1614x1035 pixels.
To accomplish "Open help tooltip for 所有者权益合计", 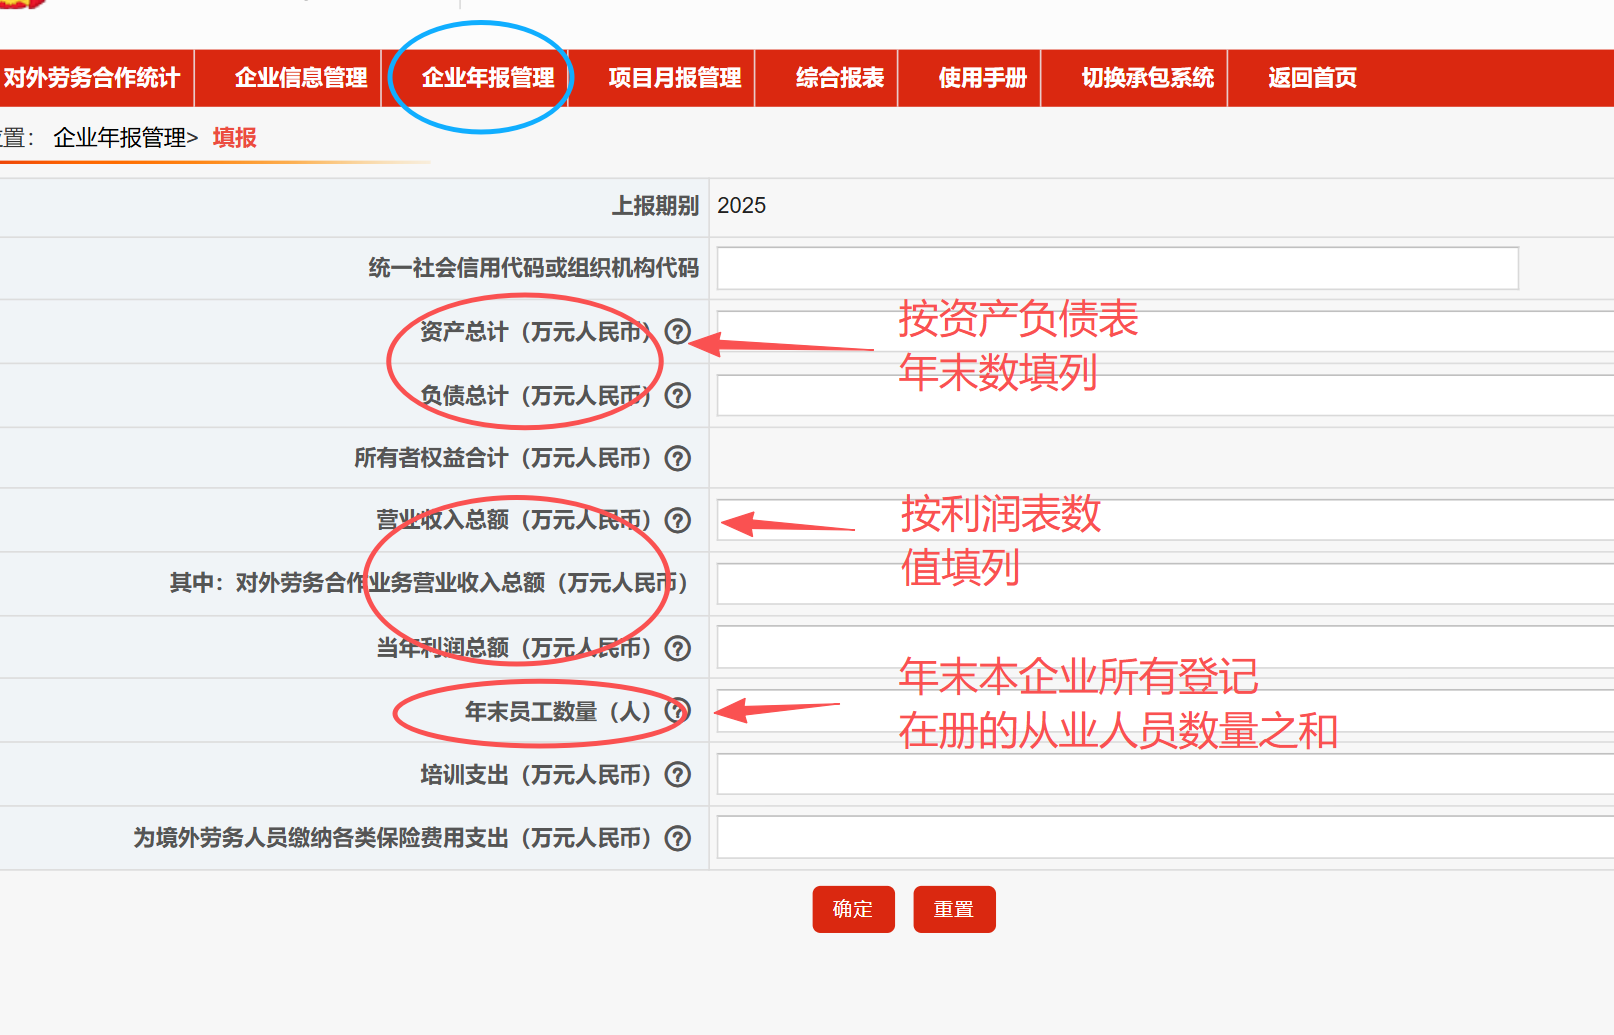I will [678, 458].
